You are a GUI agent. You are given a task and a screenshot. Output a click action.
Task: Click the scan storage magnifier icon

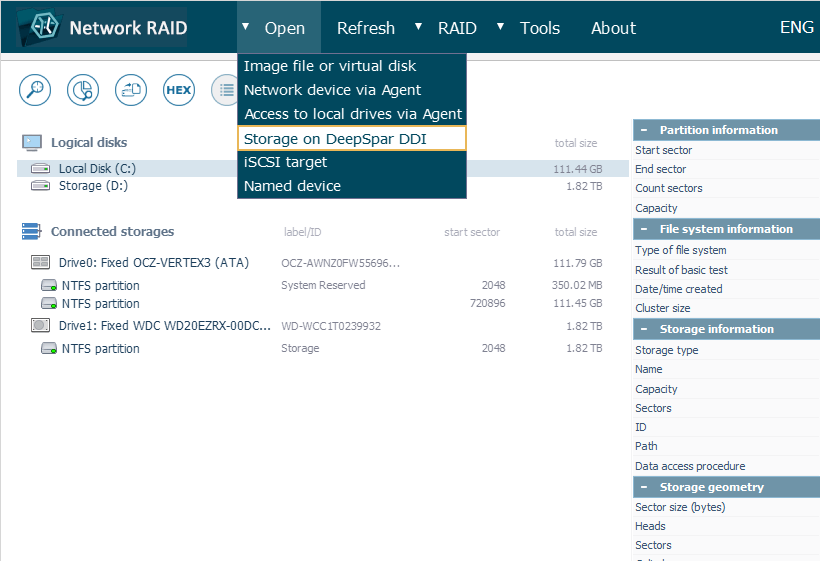[x=35, y=90]
